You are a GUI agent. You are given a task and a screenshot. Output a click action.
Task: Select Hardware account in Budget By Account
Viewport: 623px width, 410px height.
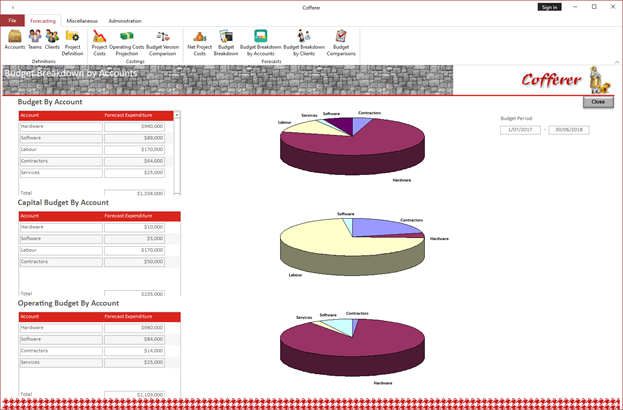click(x=61, y=127)
